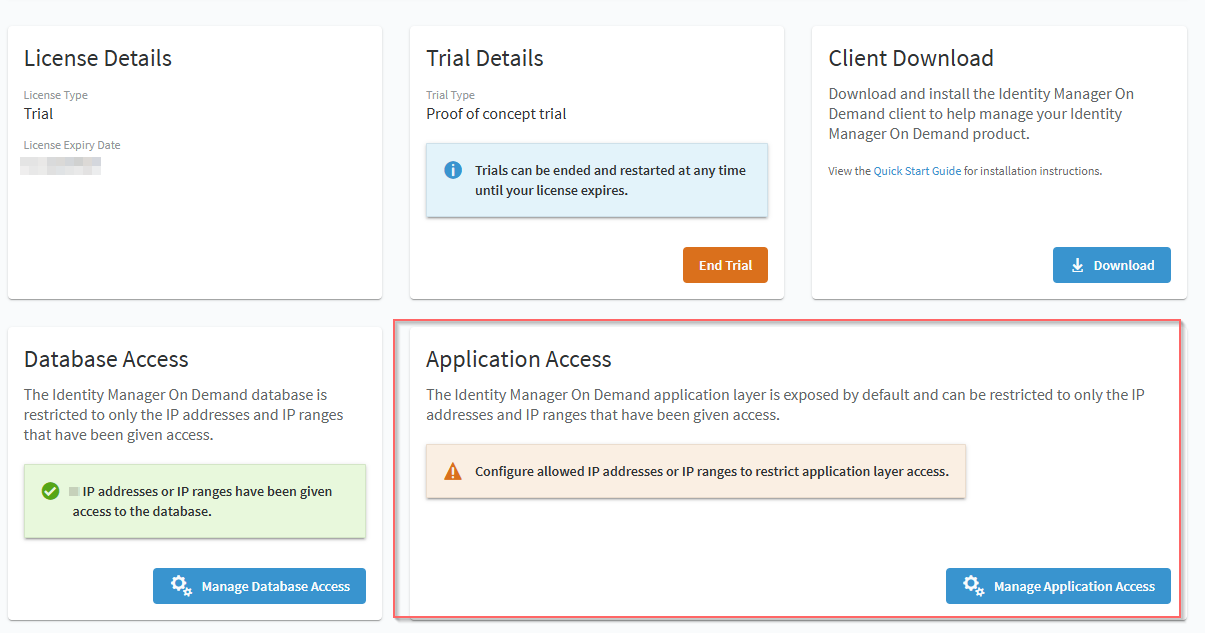
Task: Click the Trial Type label
Action: click(450, 95)
